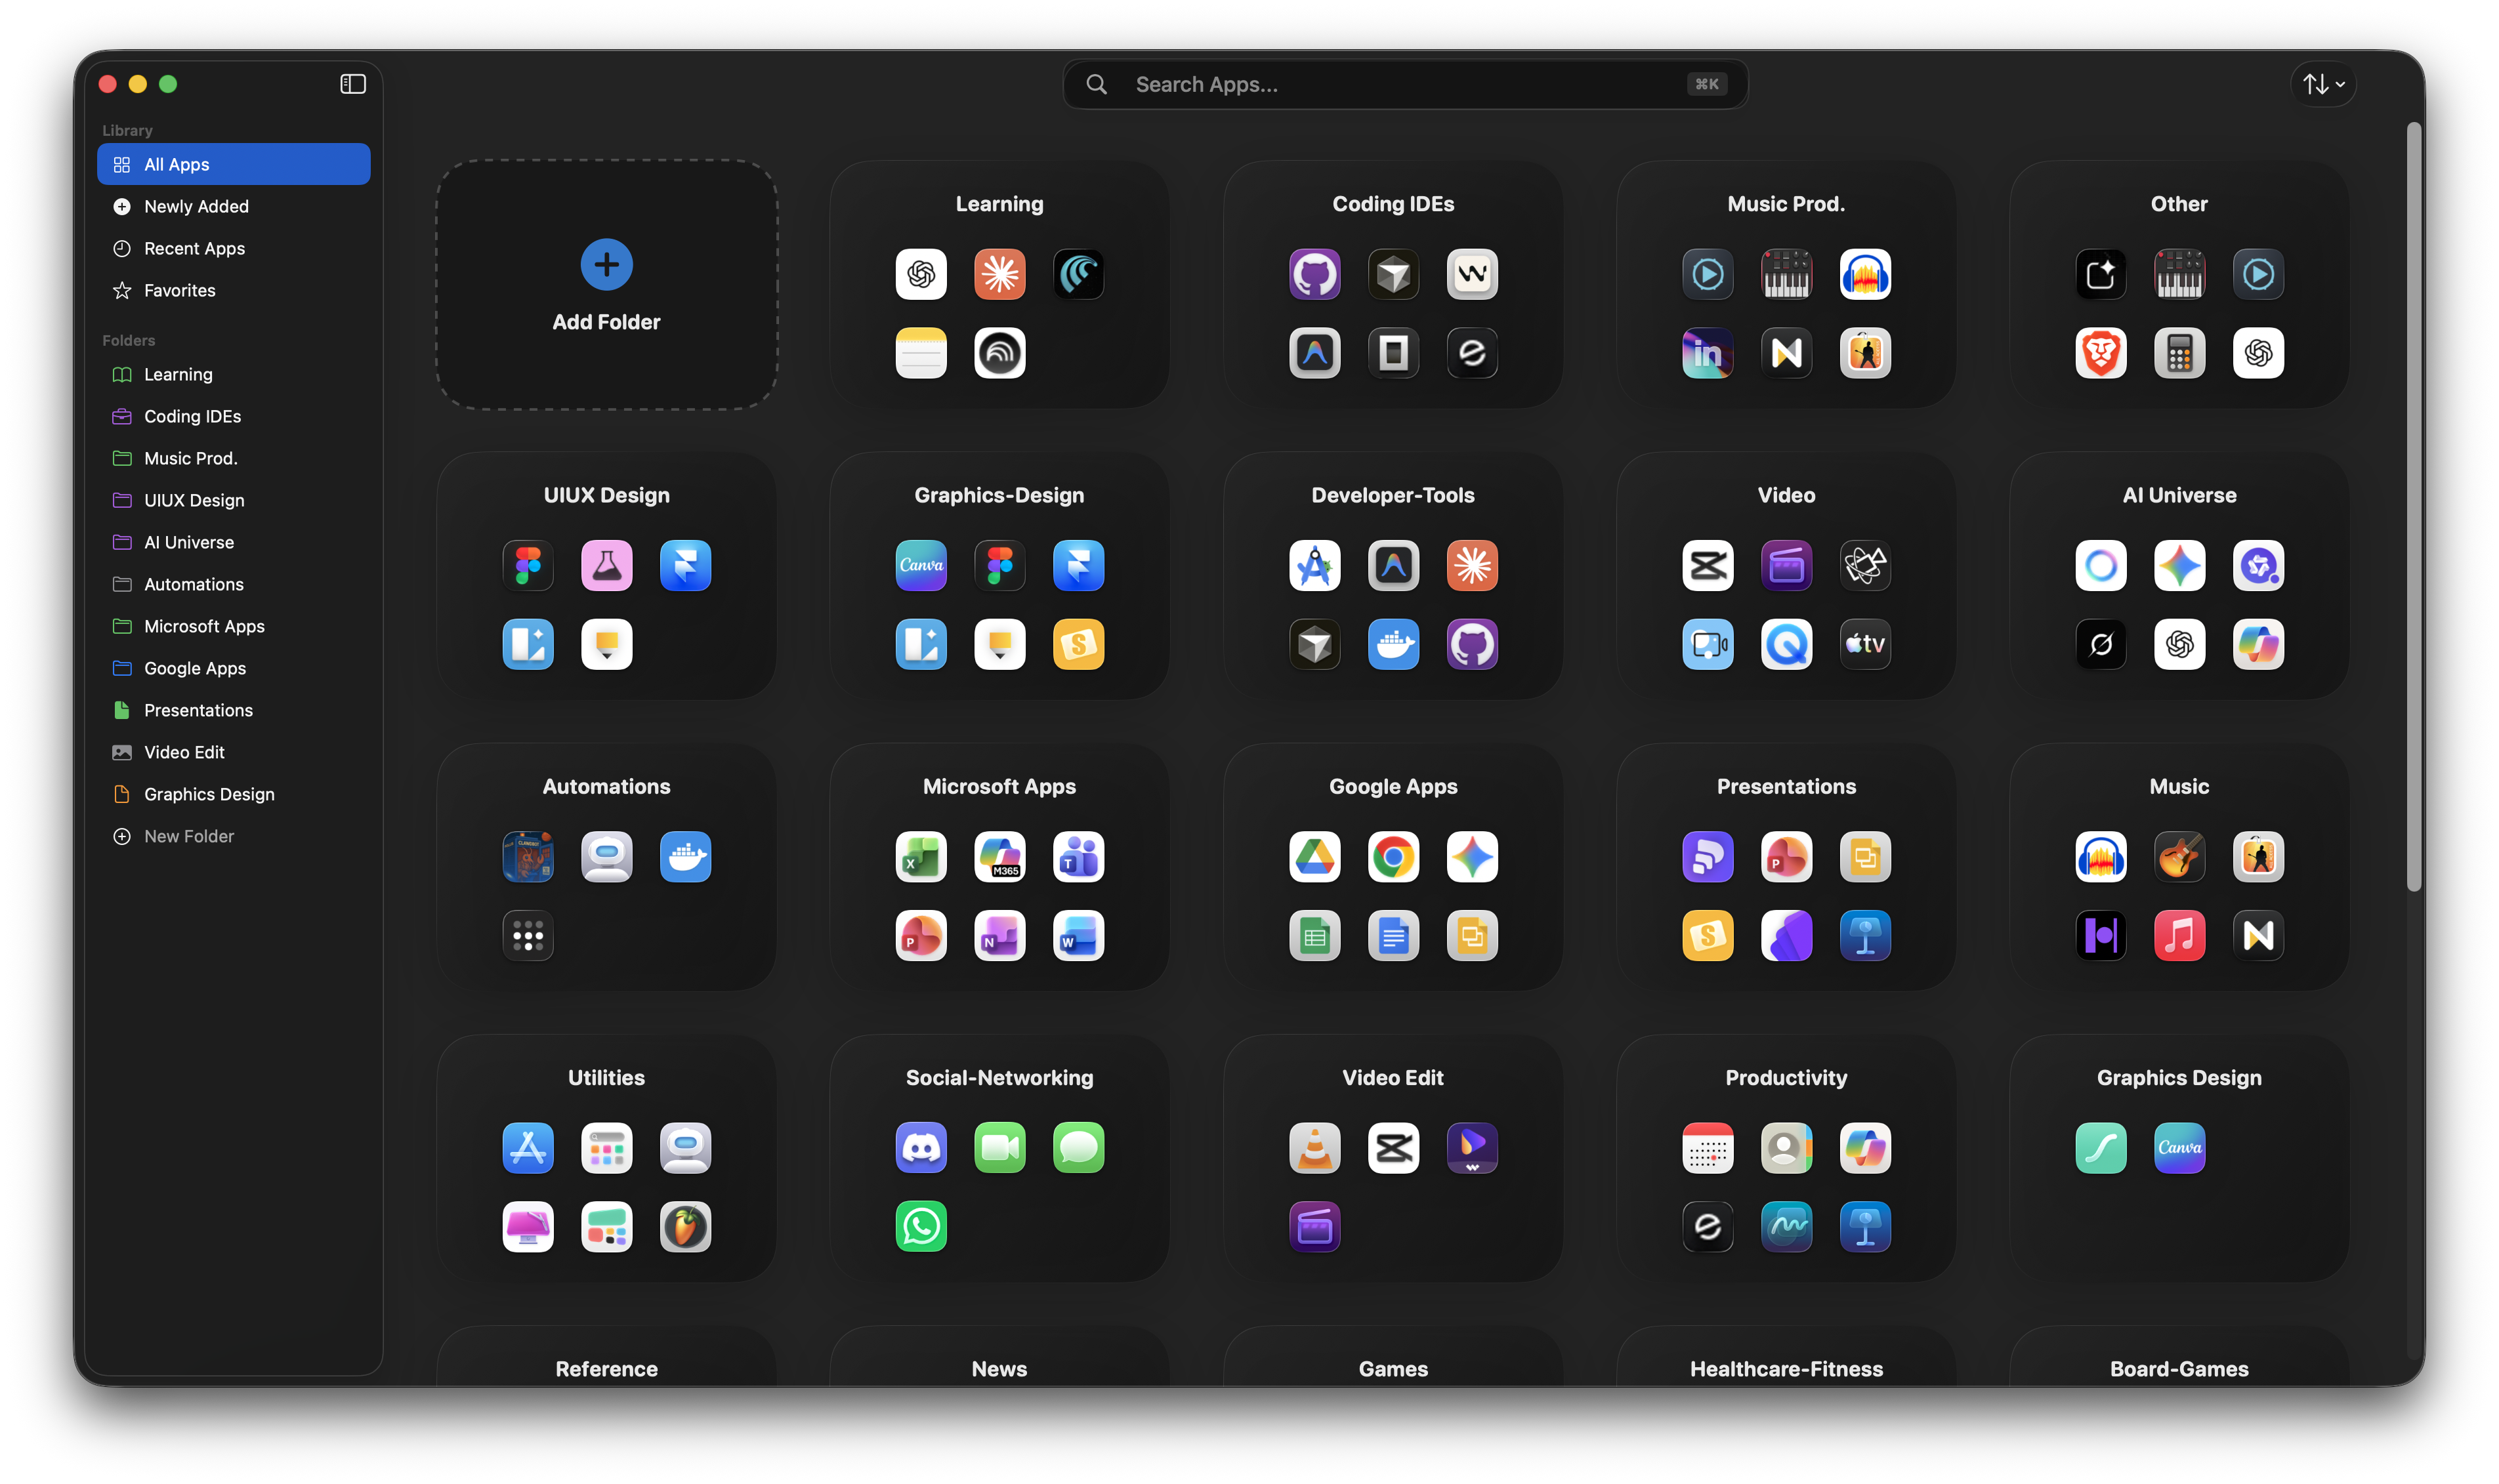Toggle the sidebar visibility button
The width and height of the screenshot is (2499, 1484).
coord(353,84)
